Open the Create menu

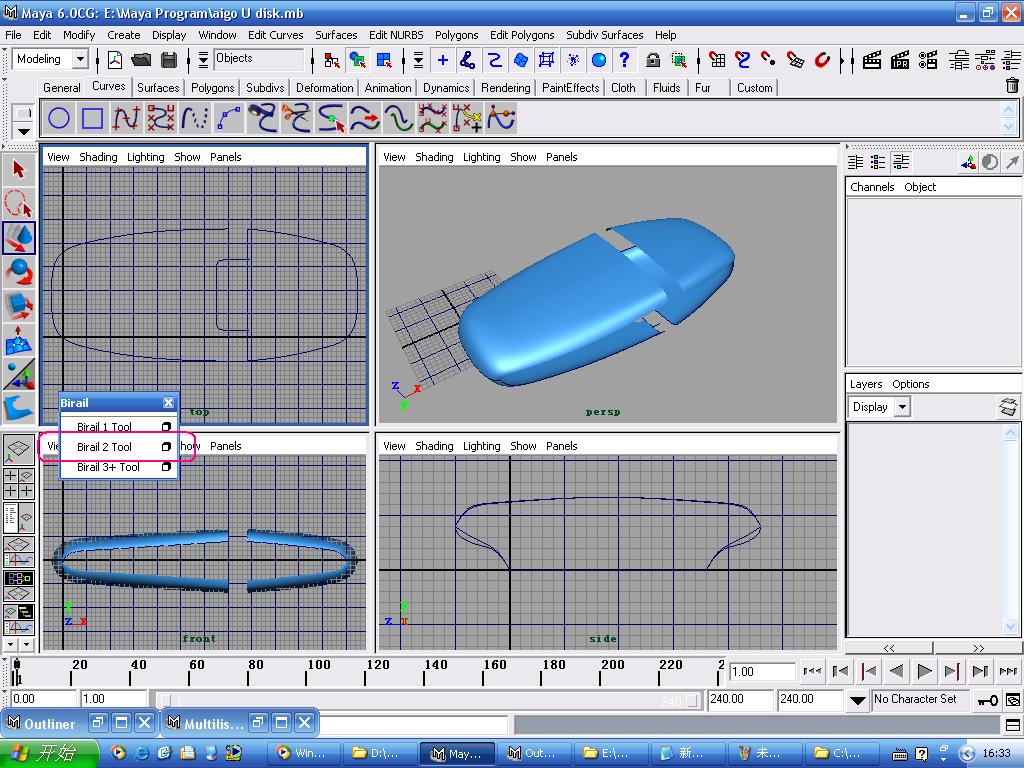pos(123,35)
